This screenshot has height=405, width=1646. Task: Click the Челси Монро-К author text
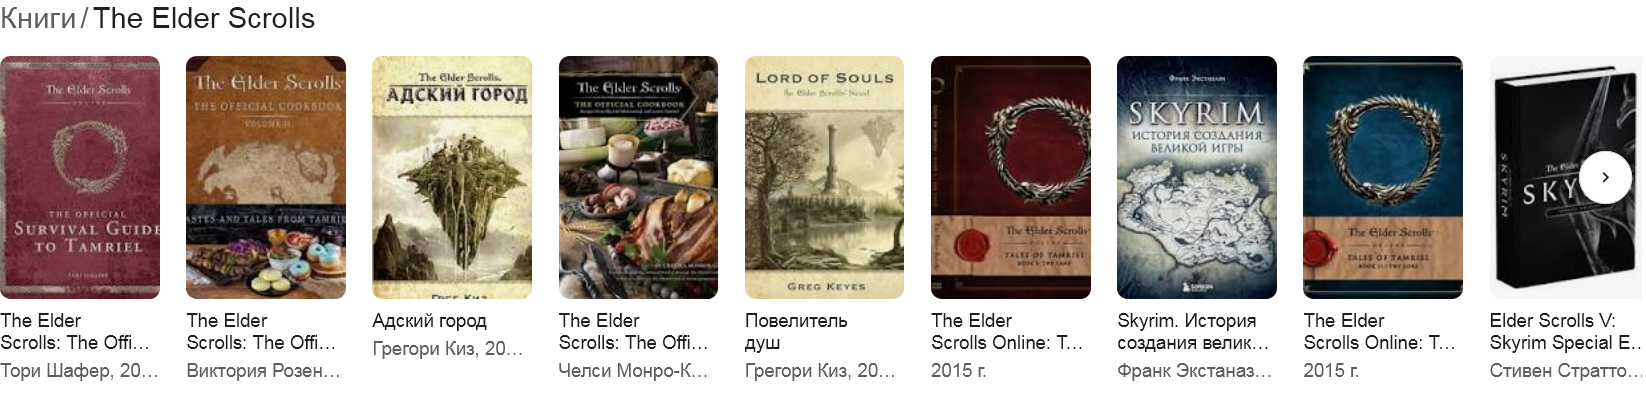click(633, 371)
